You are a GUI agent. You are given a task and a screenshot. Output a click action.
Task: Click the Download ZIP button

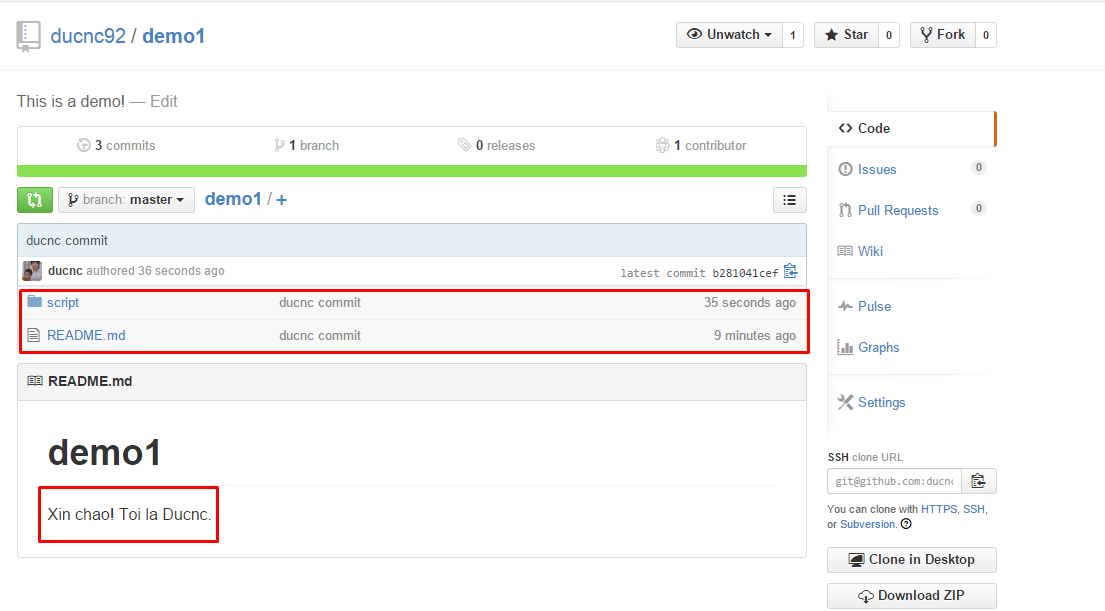(912, 595)
